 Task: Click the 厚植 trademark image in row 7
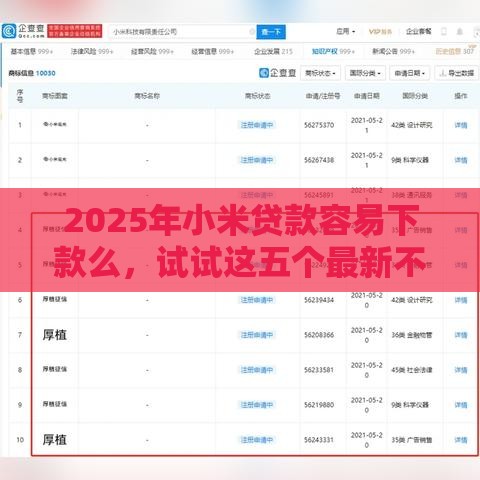[x=55, y=335]
